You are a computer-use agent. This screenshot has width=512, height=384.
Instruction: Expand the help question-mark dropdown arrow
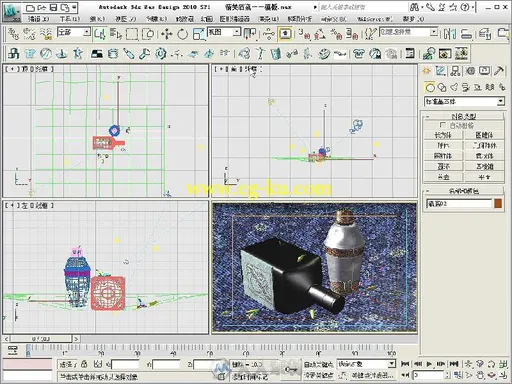coord(473,7)
